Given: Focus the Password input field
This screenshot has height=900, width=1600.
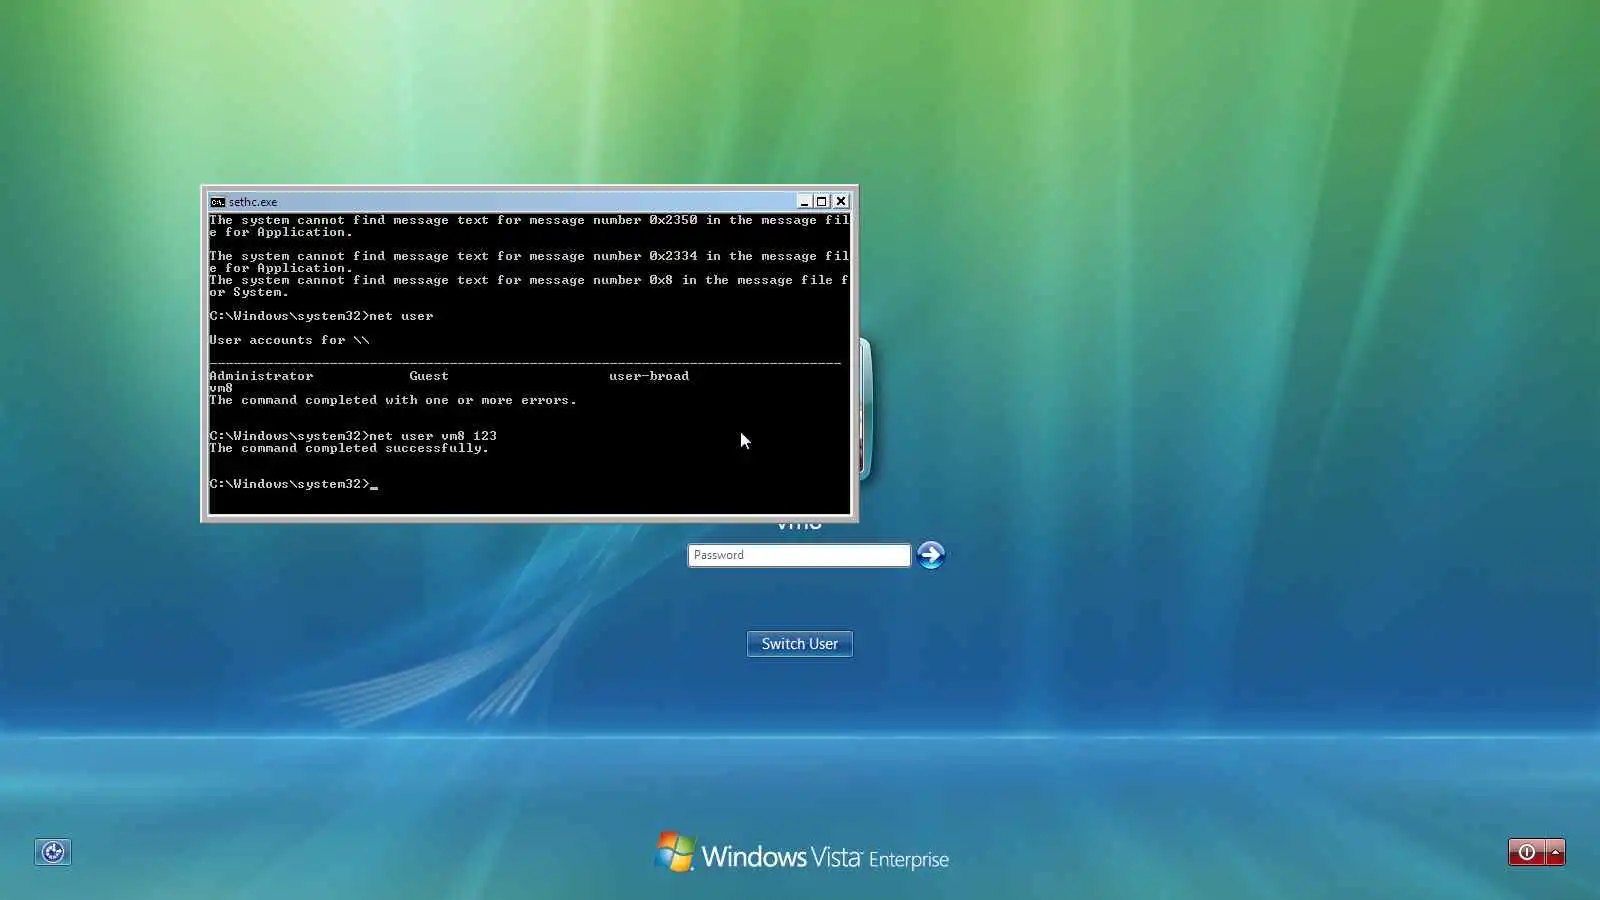Looking at the screenshot, I should coord(799,555).
